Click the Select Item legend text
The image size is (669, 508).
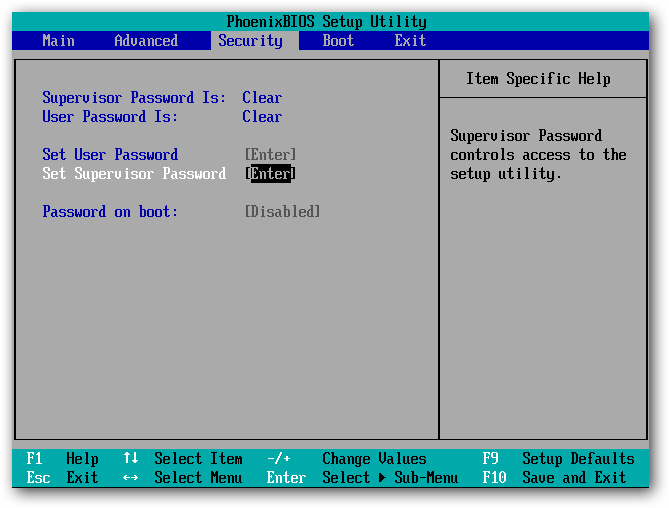pyautogui.click(x=198, y=459)
